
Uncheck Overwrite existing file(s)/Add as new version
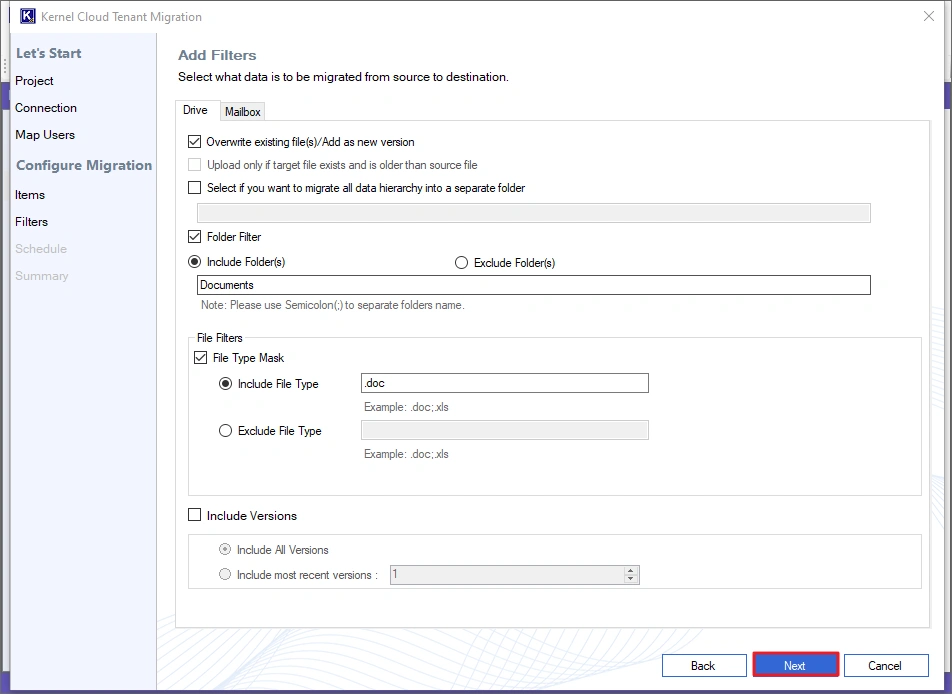click(194, 142)
